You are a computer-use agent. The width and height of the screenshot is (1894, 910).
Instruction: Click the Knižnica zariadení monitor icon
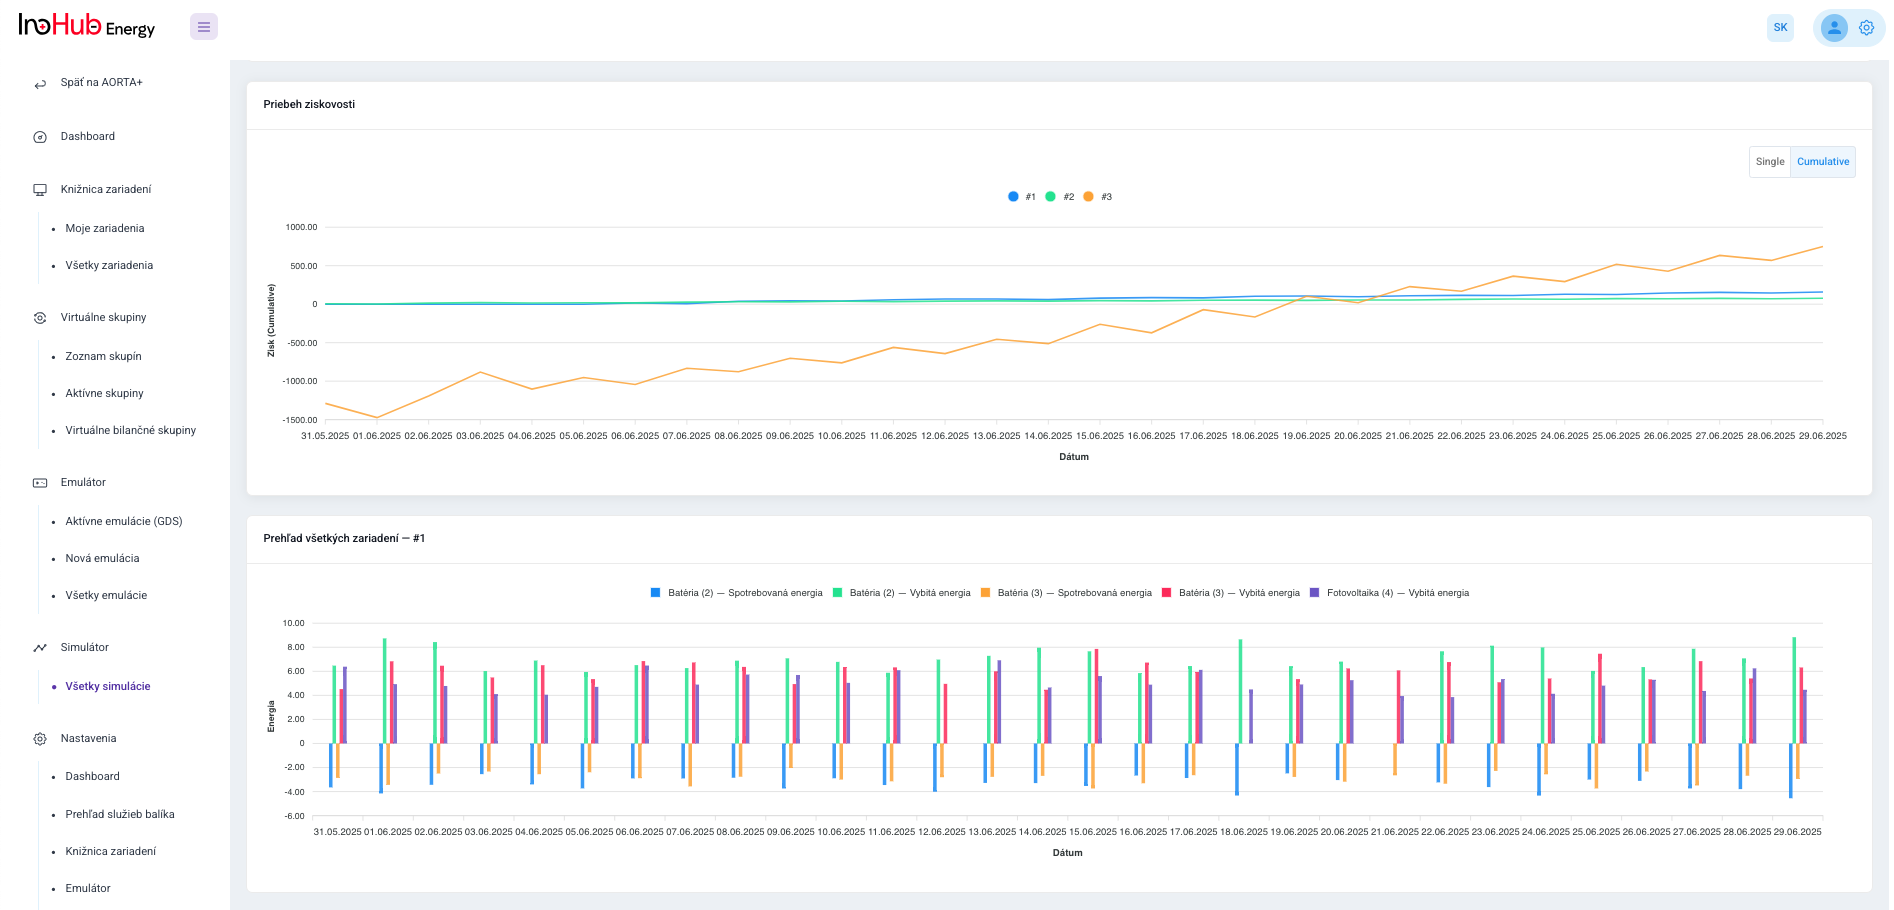coord(39,189)
